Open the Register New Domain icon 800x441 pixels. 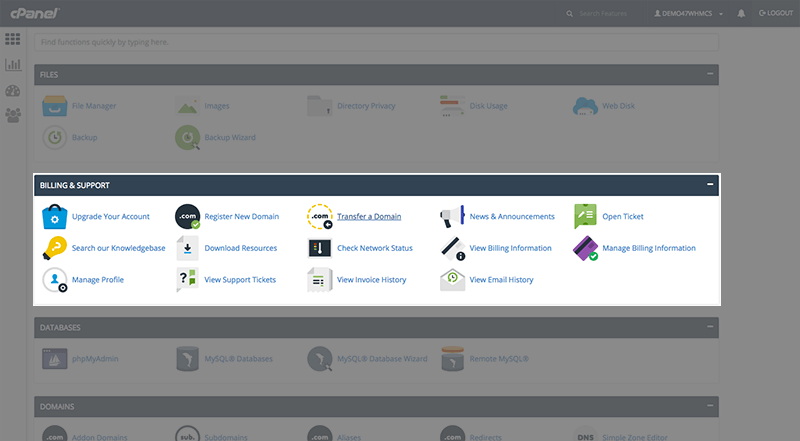(x=187, y=216)
